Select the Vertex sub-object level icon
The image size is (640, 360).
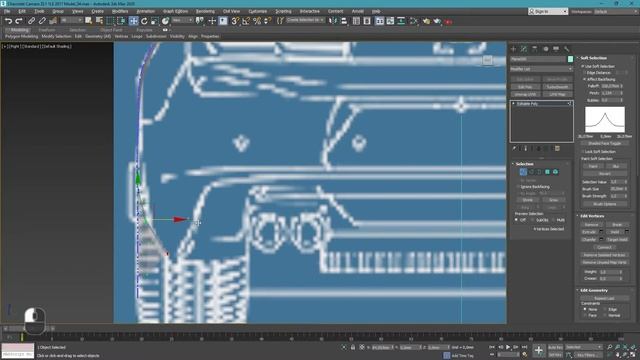(x=523, y=172)
